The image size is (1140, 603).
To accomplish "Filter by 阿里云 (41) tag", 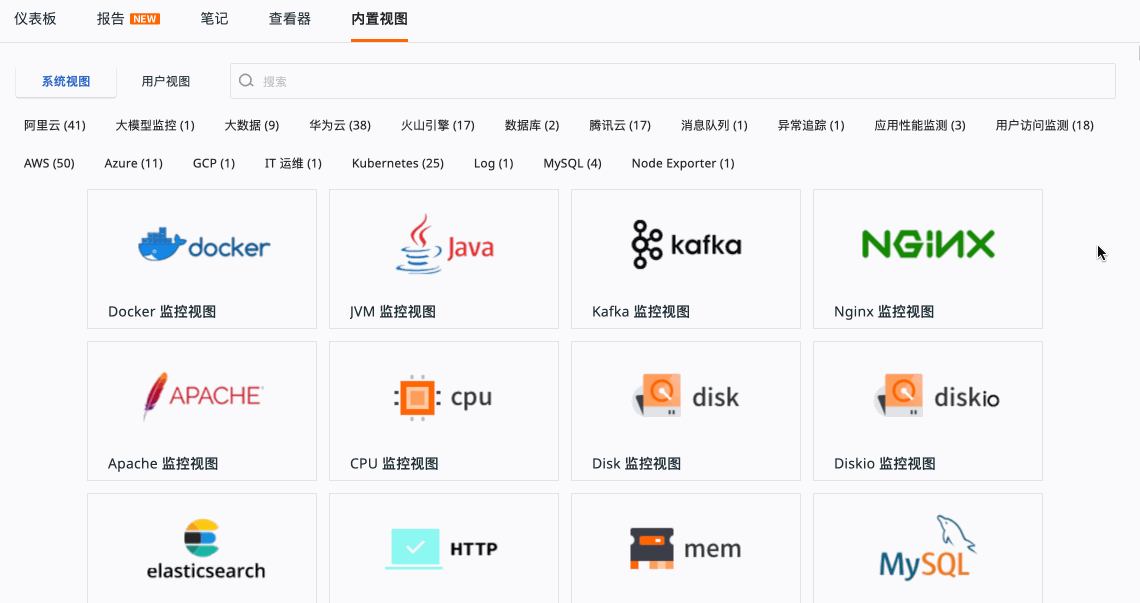I will (x=55, y=125).
